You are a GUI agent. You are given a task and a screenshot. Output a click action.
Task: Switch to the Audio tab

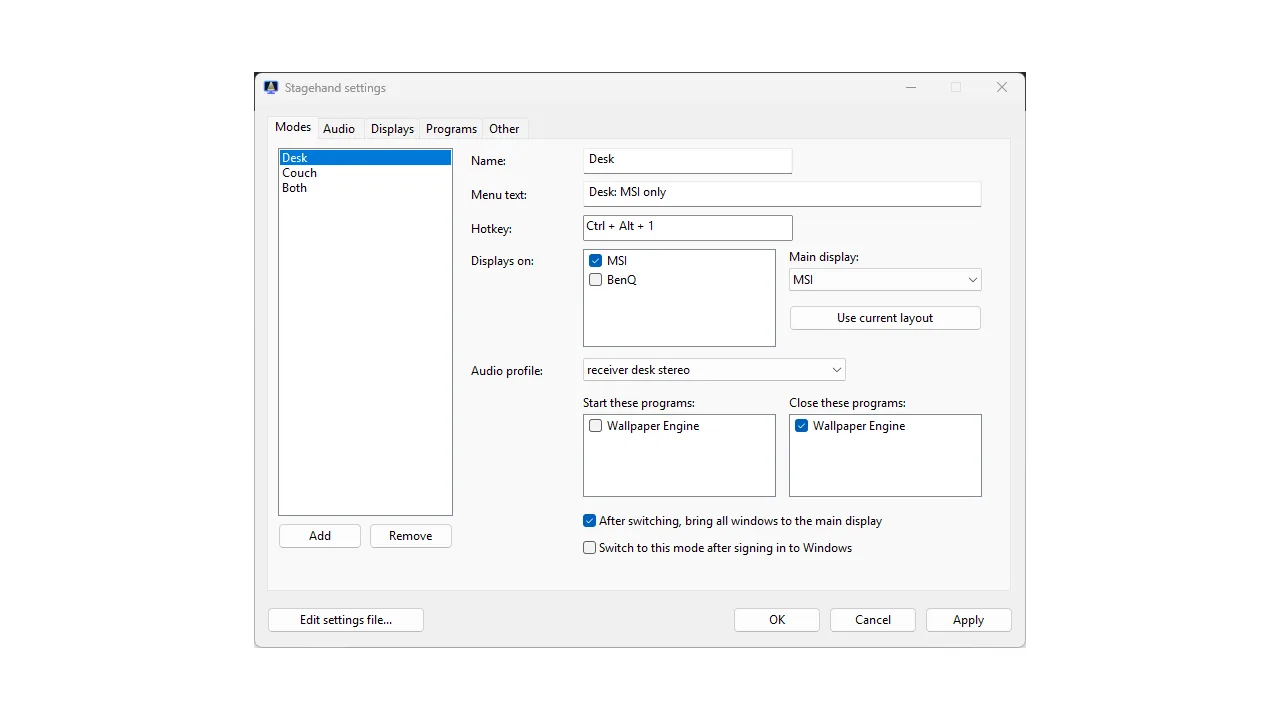pos(339,129)
